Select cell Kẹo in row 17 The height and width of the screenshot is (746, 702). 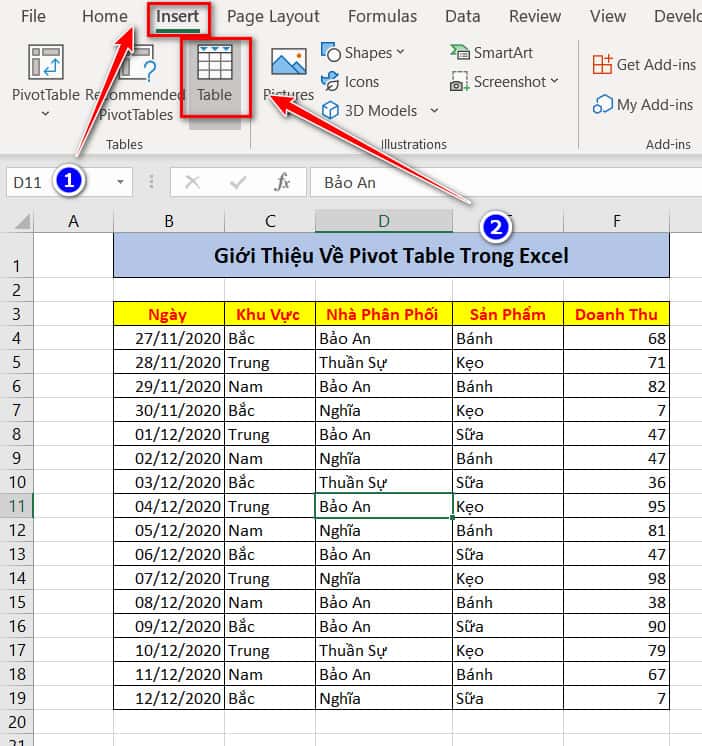[508, 650]
